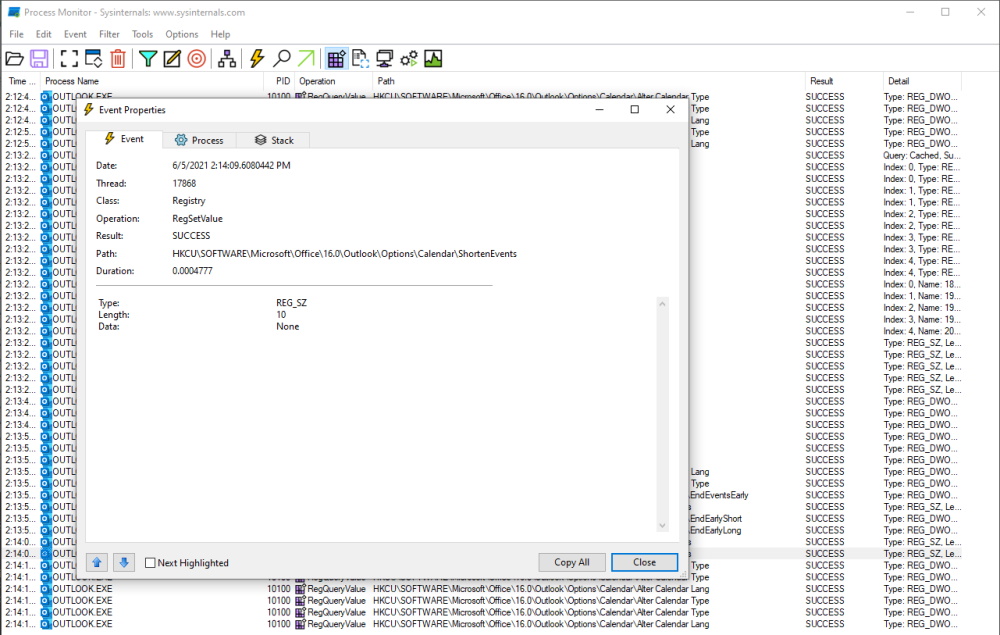
Task: Toggle Show Network Activity icon
Action: click(385, 59)
